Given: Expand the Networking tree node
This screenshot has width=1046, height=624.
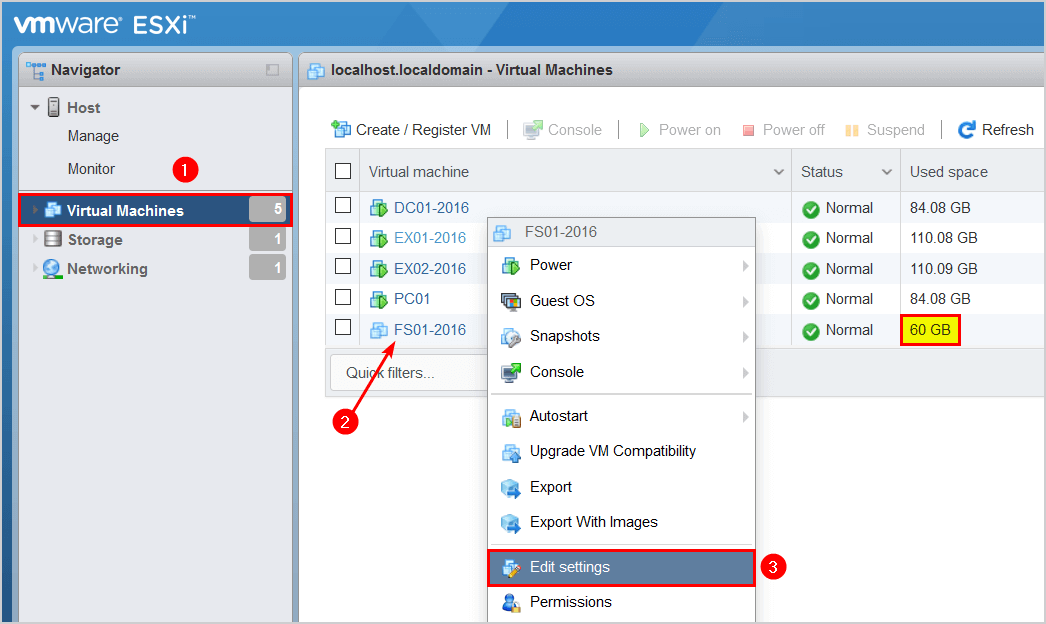Looking at the screenshot, I should pos(35,268).
